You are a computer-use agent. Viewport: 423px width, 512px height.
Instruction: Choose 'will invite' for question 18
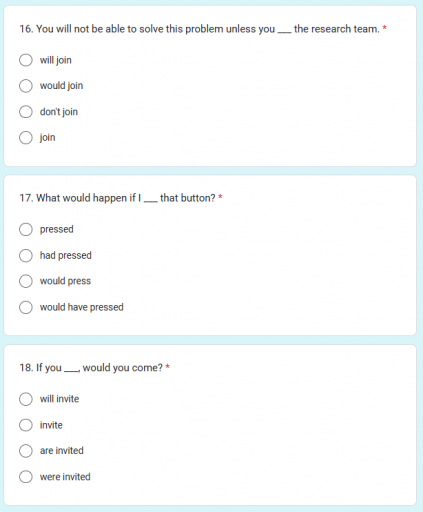[x=26, y=399]
